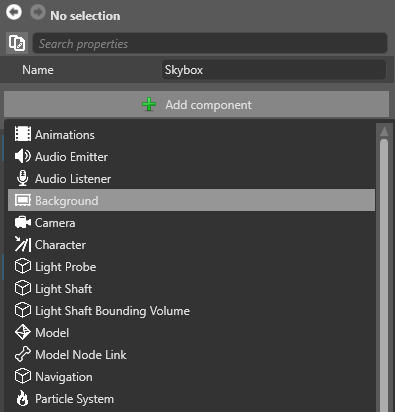Click the bone Model Node Link icon

tap(23, 354)
